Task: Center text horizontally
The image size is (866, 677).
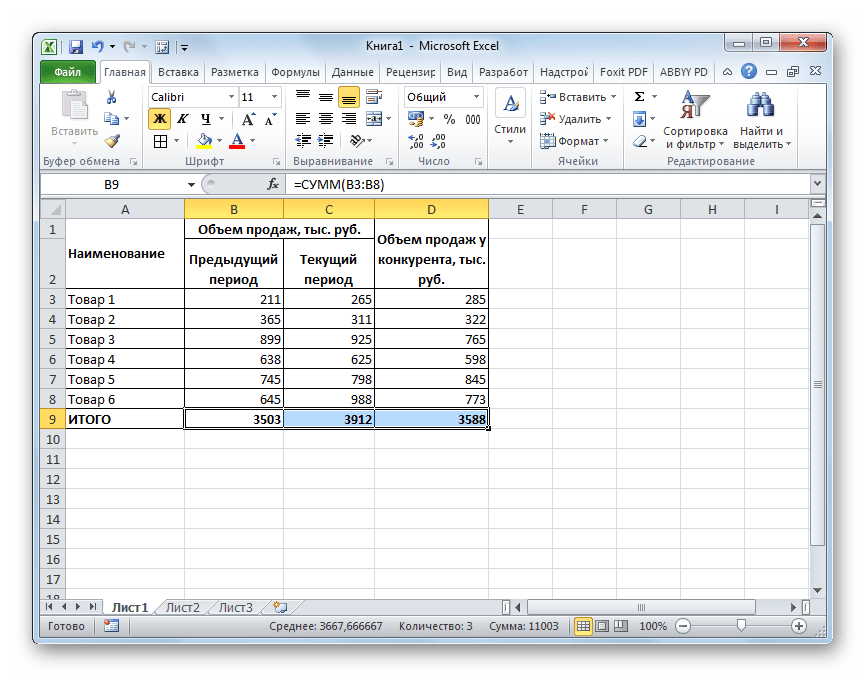Action: (x=326, y=119)
